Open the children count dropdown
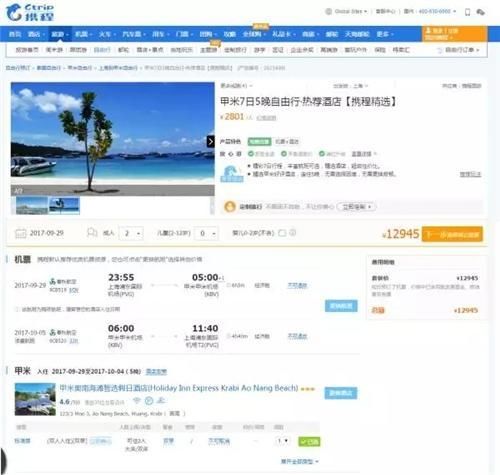 click(x=207, y=233)
